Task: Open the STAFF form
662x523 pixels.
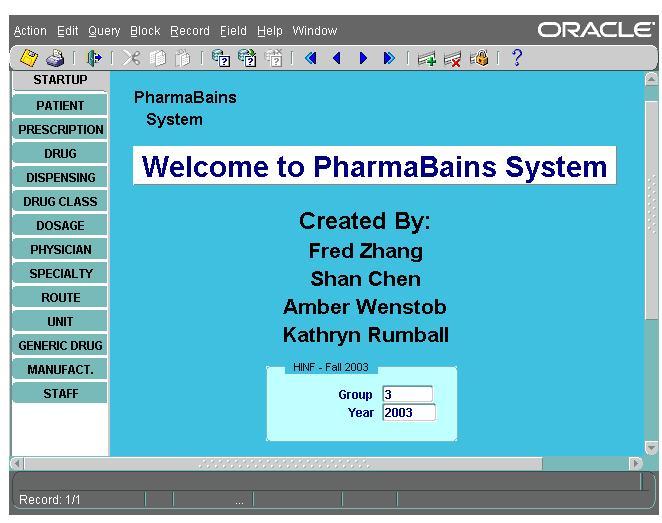Action: [x=60, y=394]
